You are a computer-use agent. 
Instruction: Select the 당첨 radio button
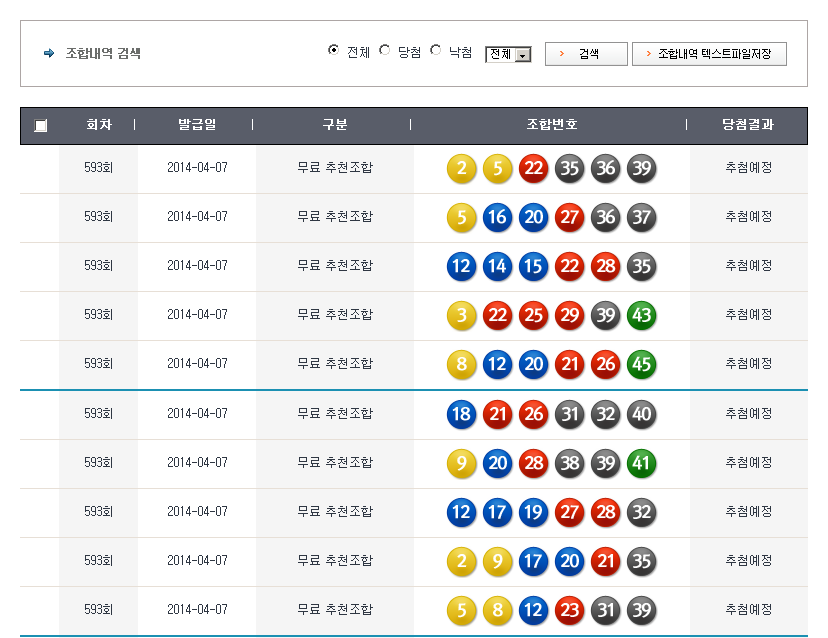[x=385, y=51]
